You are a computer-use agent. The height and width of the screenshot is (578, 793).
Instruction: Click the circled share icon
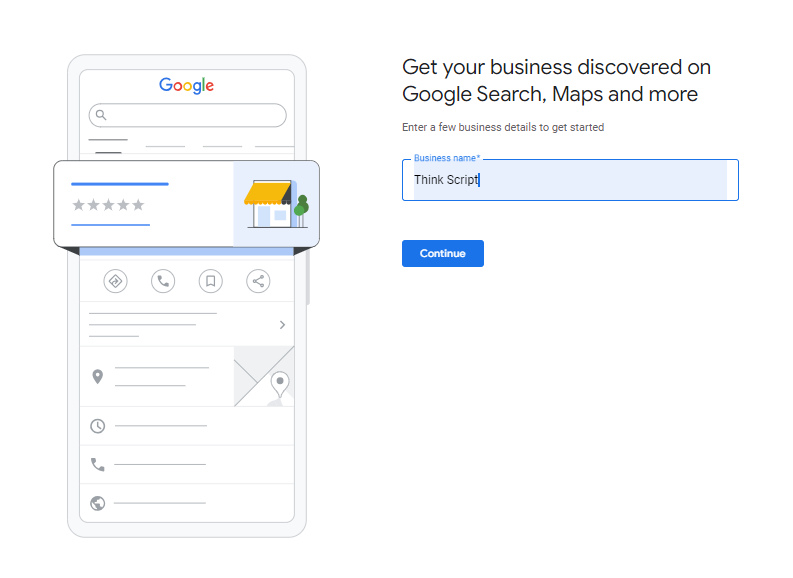pyautogui.click(x=258, y=281)
